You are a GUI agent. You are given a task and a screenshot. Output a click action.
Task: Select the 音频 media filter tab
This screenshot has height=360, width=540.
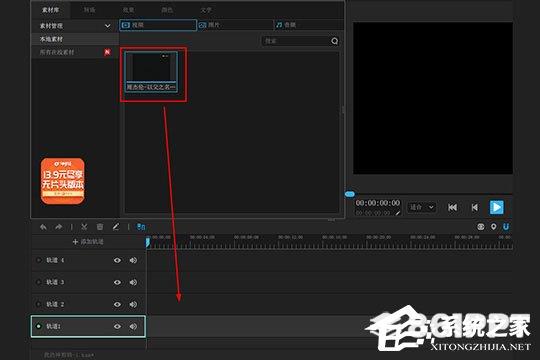pos(309,25)
